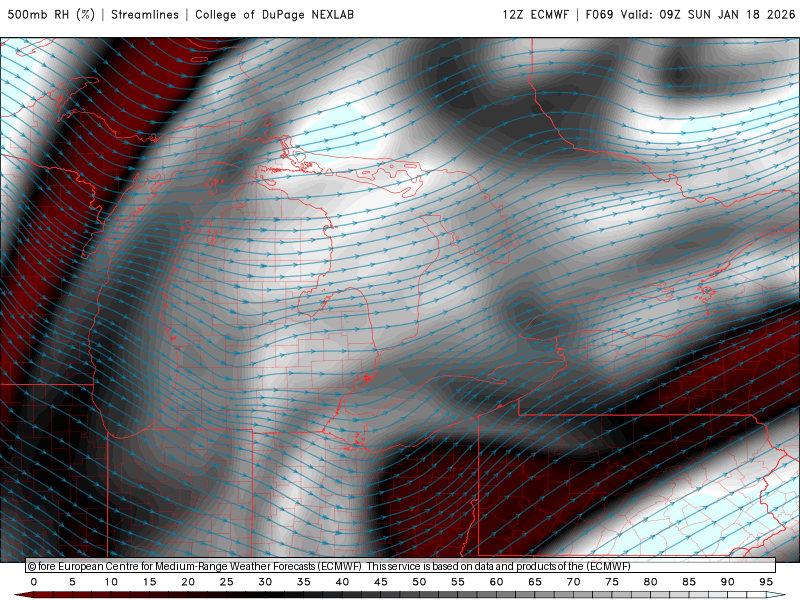
Task: Click the "80" colorbar scale label
Action: pyautogui.click(x=651, y=582)
